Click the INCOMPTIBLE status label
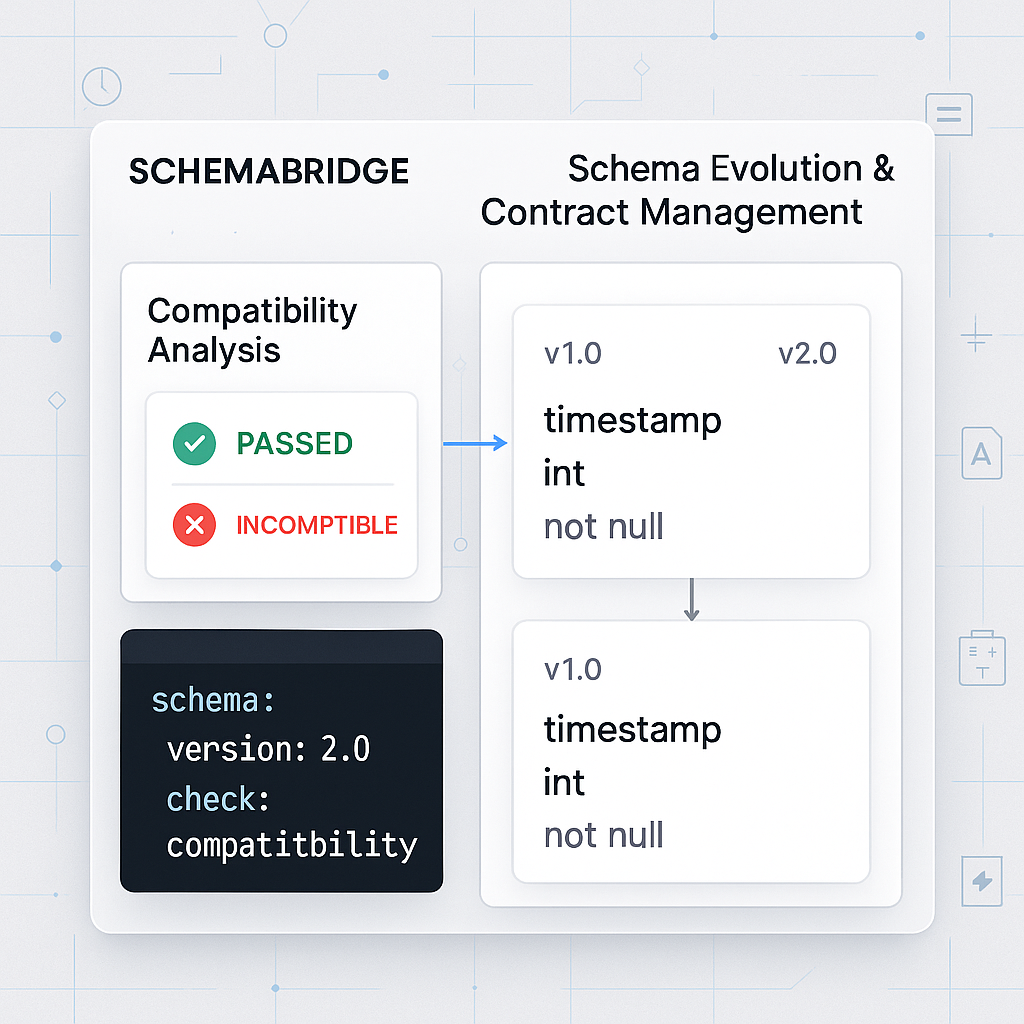The image size is (1024, 1024). click(317, 525)
